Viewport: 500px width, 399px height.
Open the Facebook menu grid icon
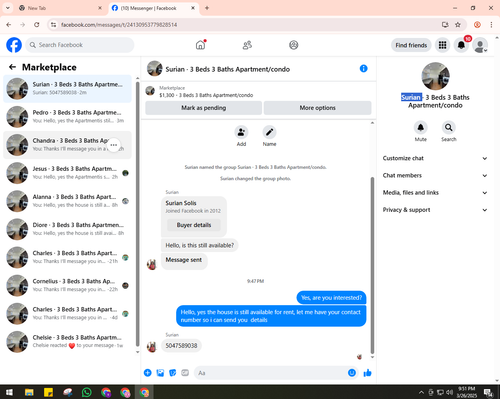(x=442, y=45)
